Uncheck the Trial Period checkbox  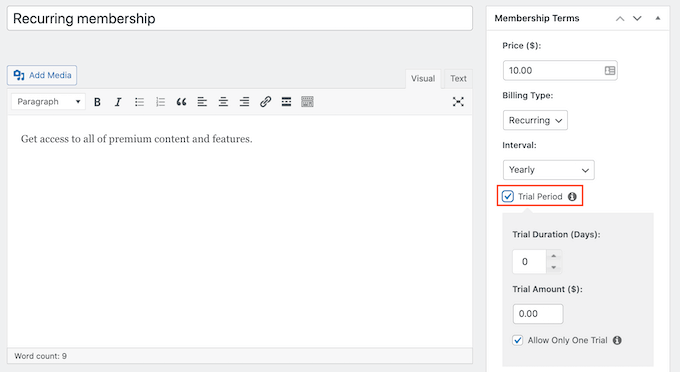pyautogui.click(x=508, y=196)
